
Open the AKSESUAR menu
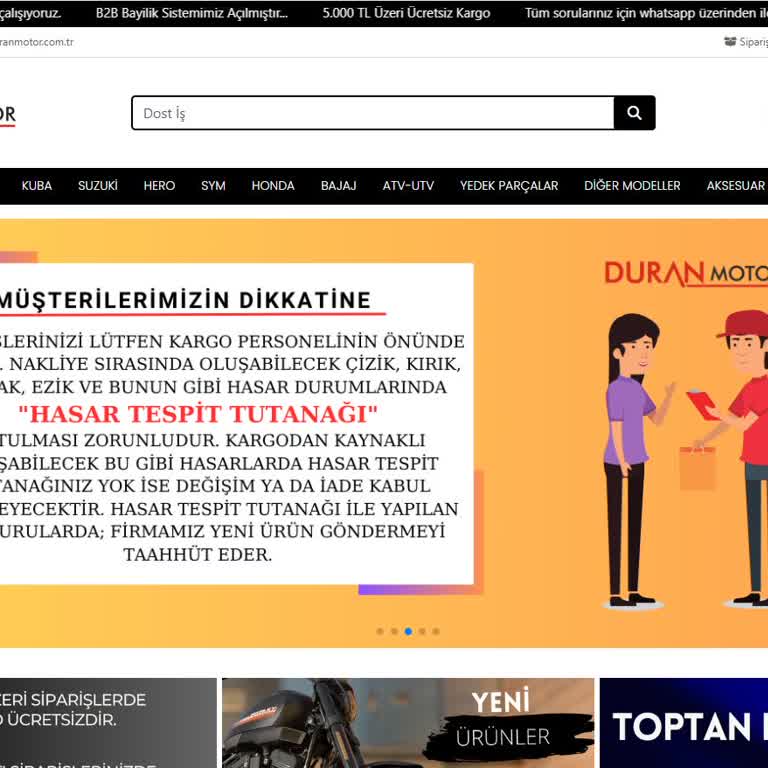point(736,186)
